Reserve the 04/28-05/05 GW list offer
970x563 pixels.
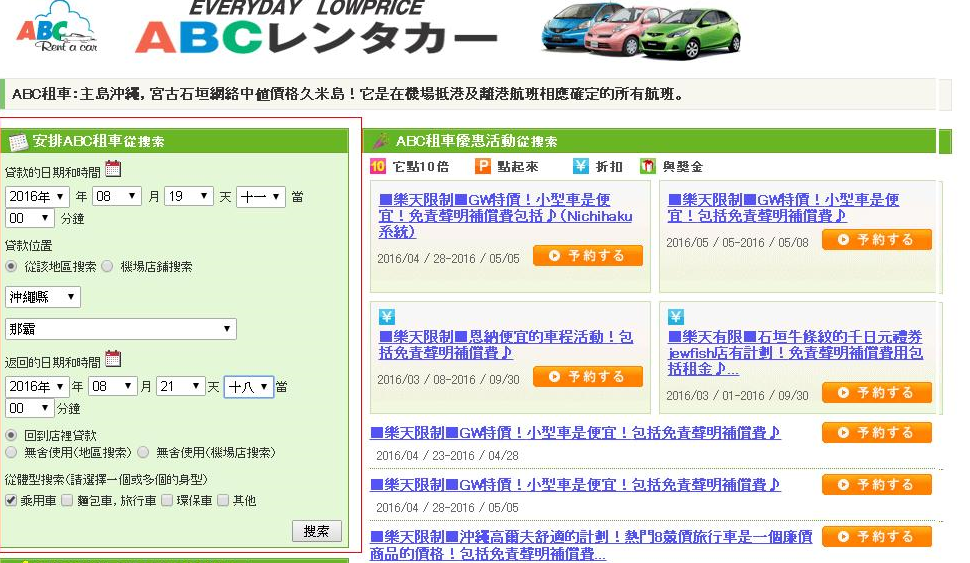(x=877, y=484)
